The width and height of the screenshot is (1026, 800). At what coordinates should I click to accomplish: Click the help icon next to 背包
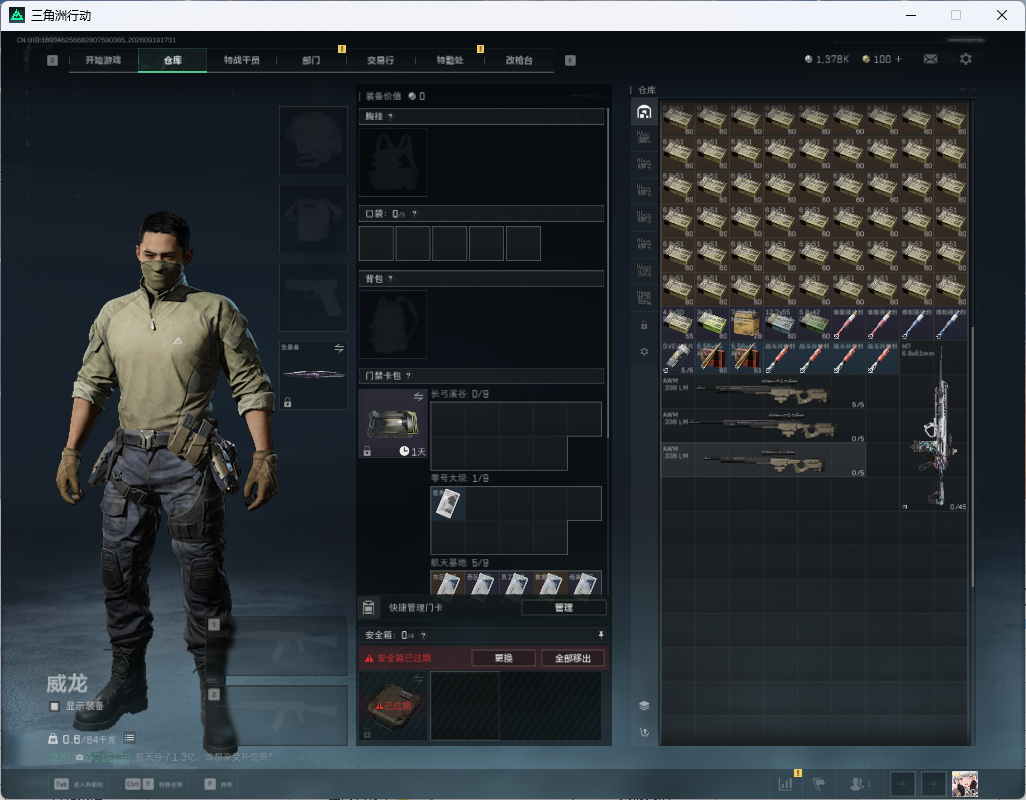pyautogui.click(x=391, y=279)
